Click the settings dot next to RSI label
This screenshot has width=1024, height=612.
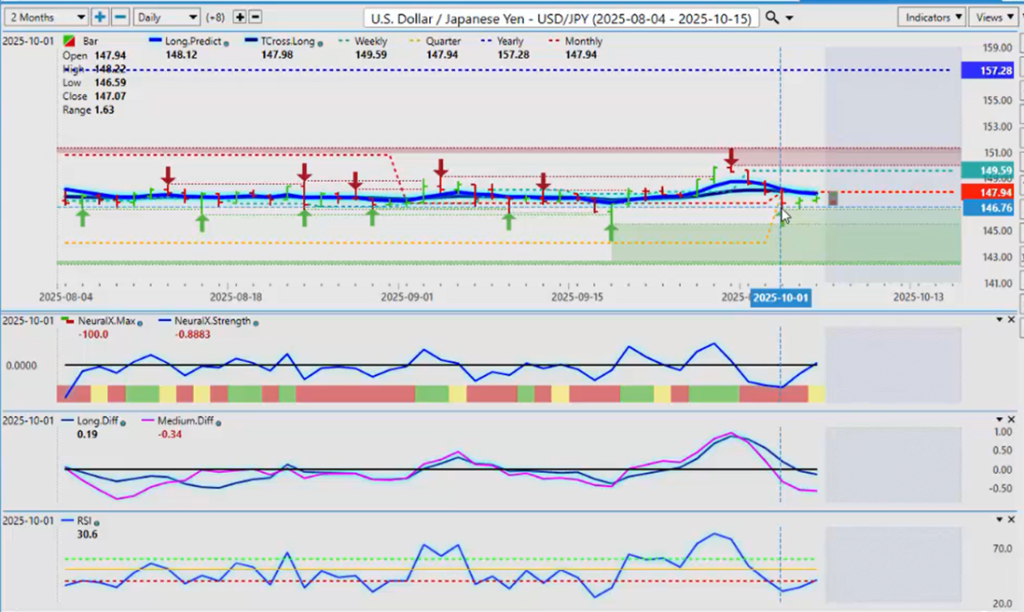(99, 521)
